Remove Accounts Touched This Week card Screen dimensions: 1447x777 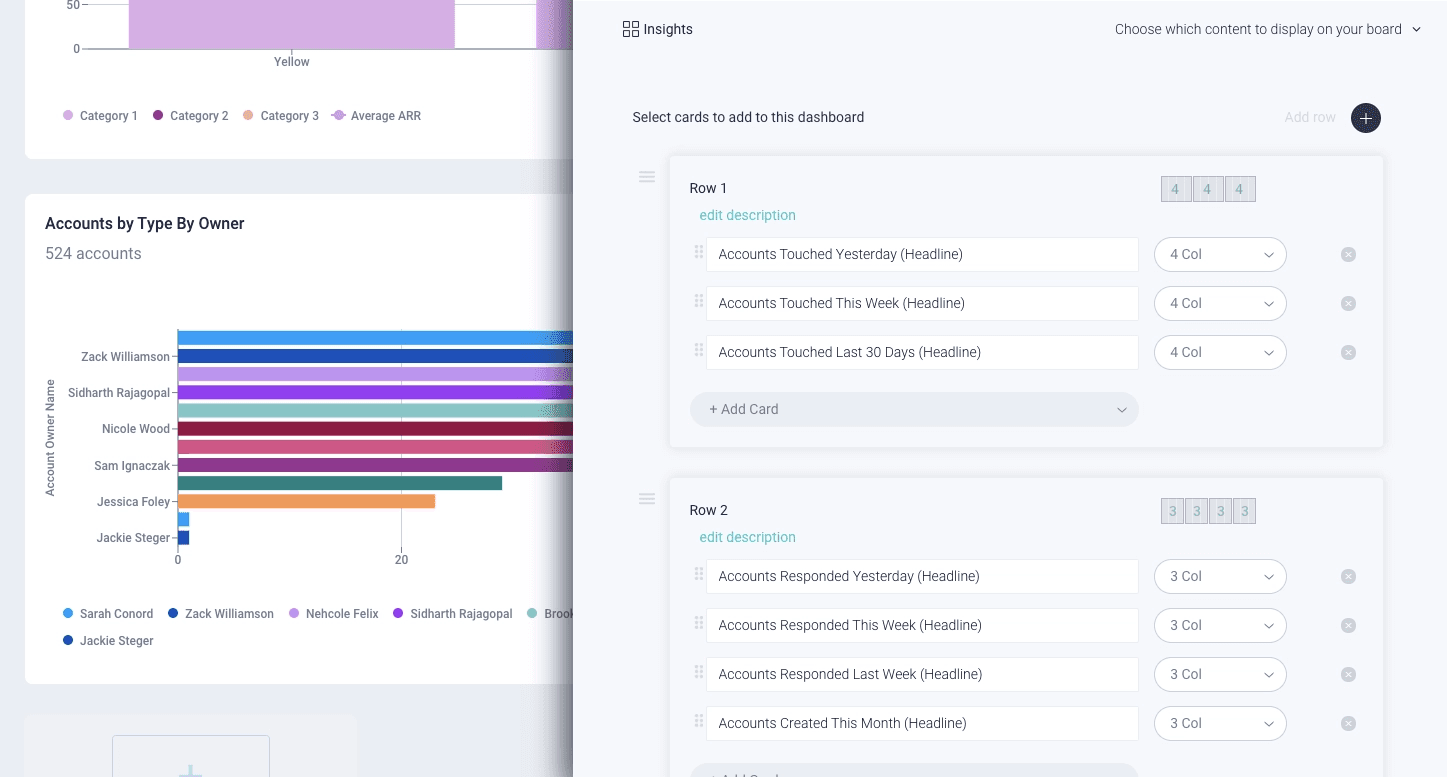pyautogui.click(x=1348, y=303)
